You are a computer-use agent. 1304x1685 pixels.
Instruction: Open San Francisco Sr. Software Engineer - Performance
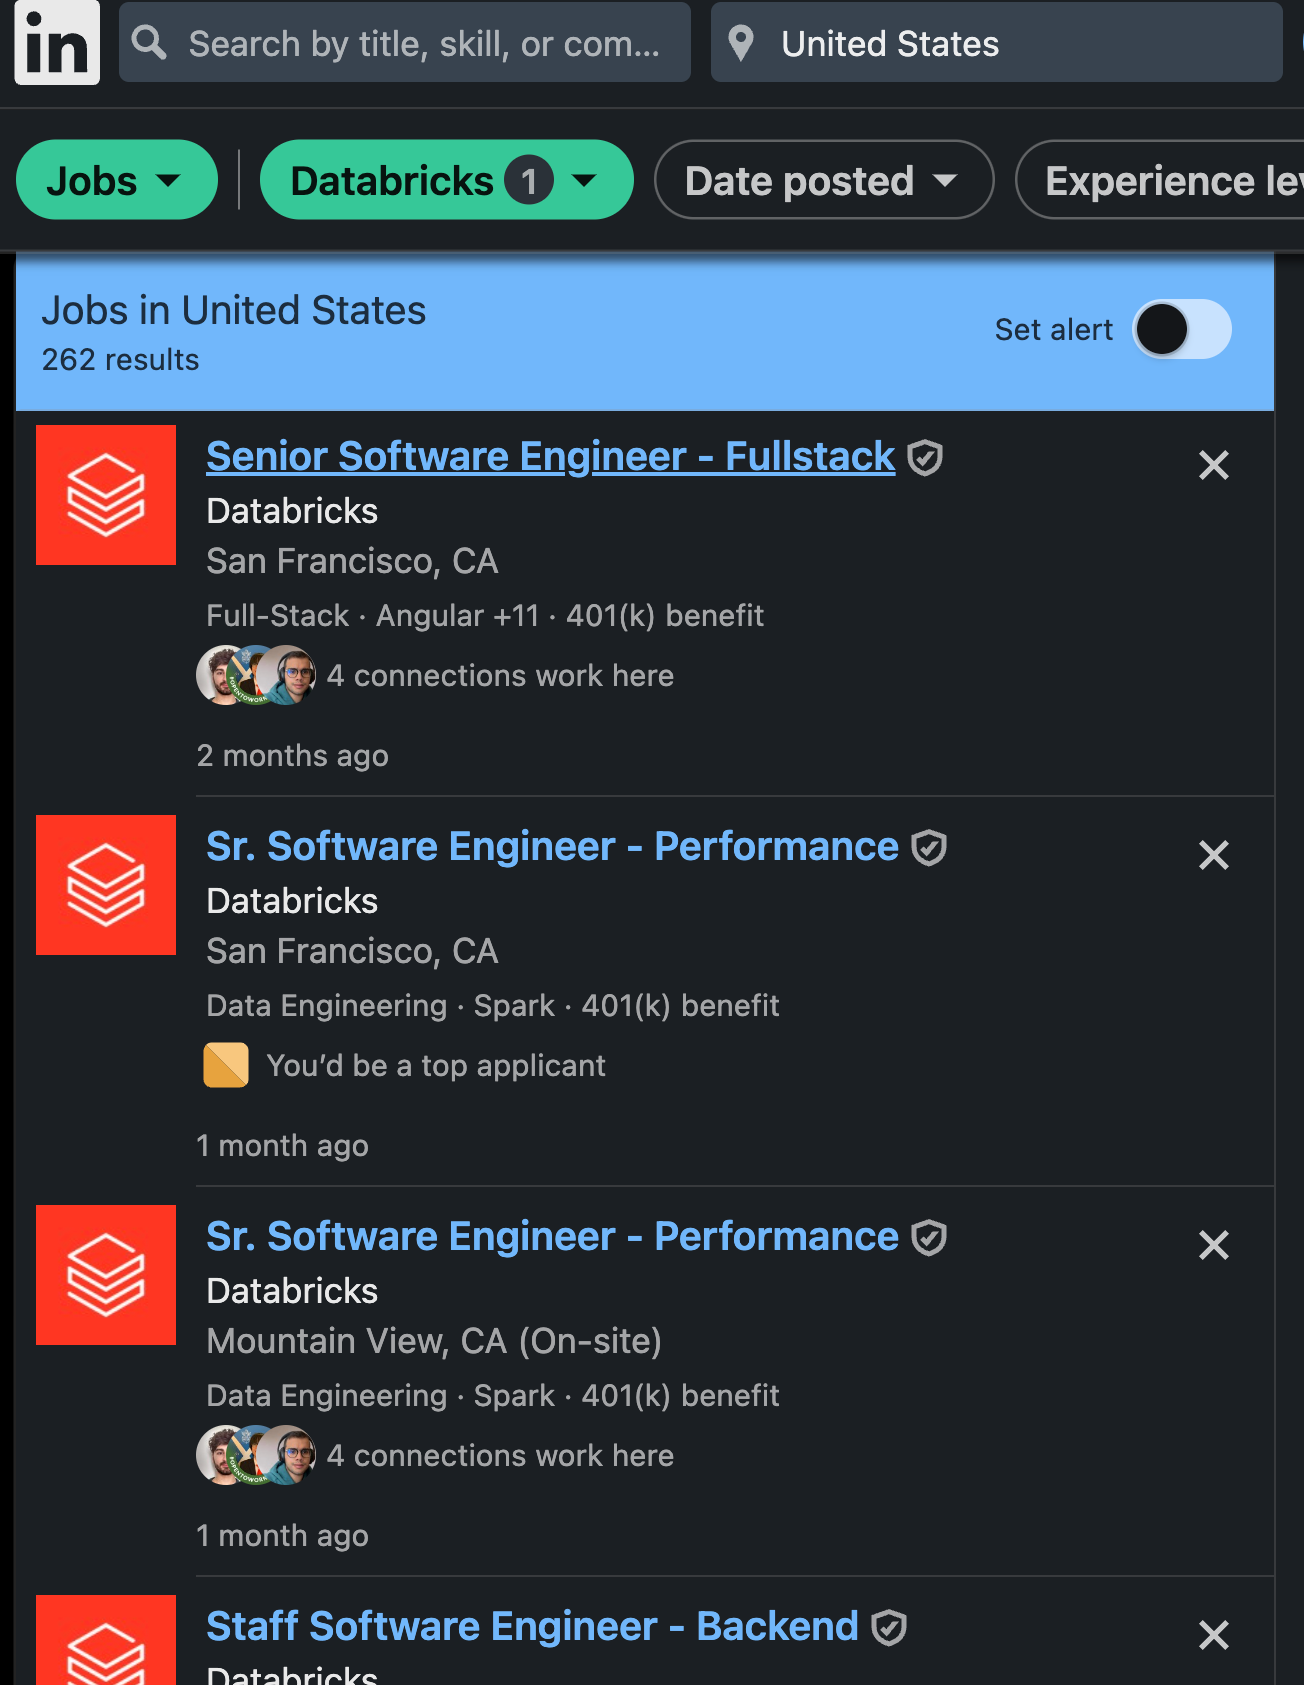[552, 846]
